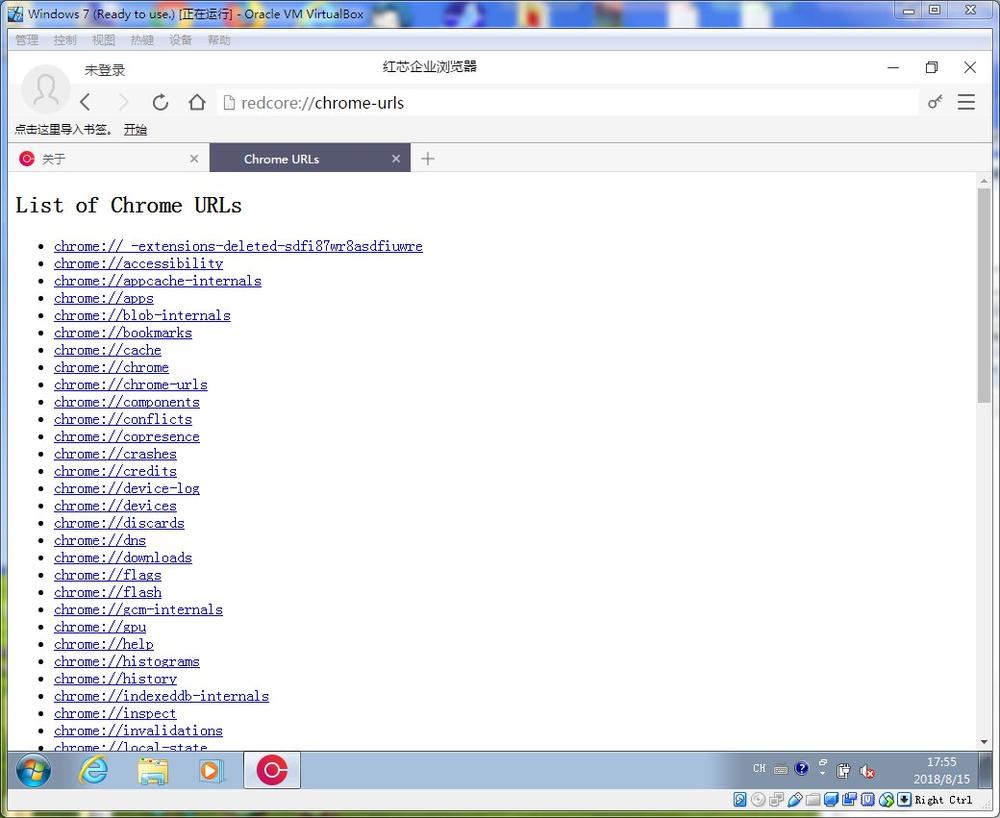1000x818 pixels.
Task: Click VirtualBox USB pen status icon
Action: tap(795, 800)
